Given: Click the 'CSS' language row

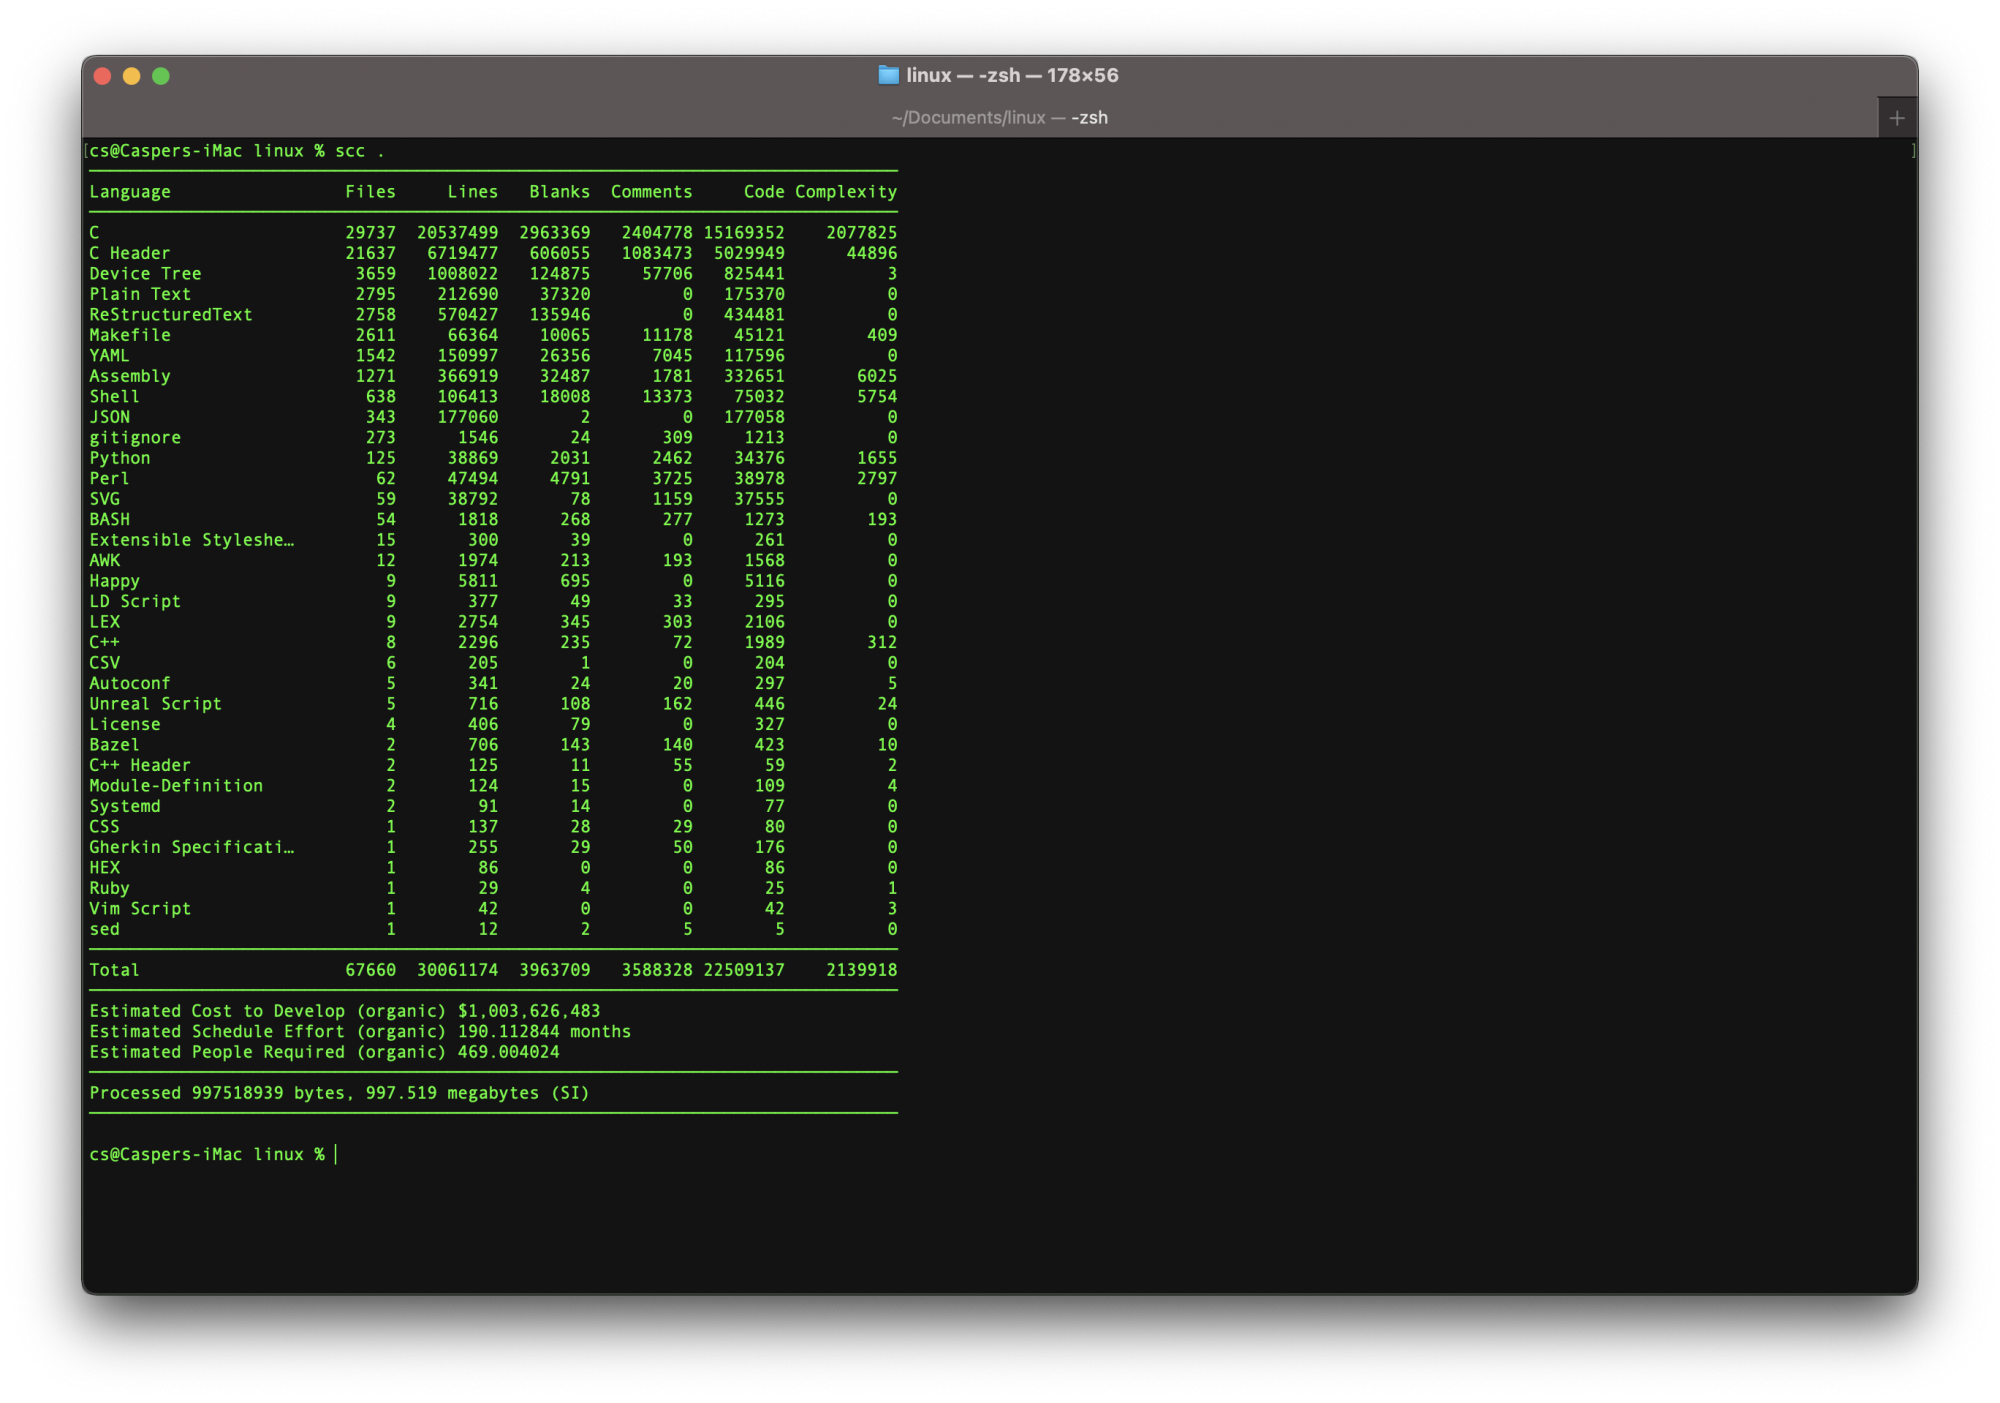Looking at the screenshot, I should (493, 827).
